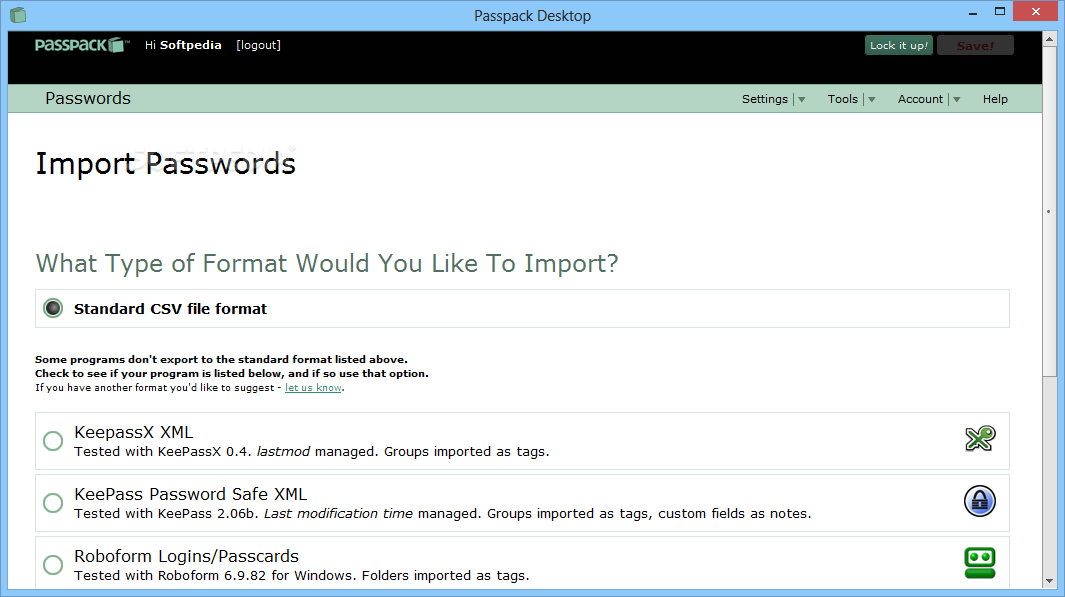The image size is (1065, 597).
Task: Select Standard CSV file format radio button
Action: pos(53,308)
